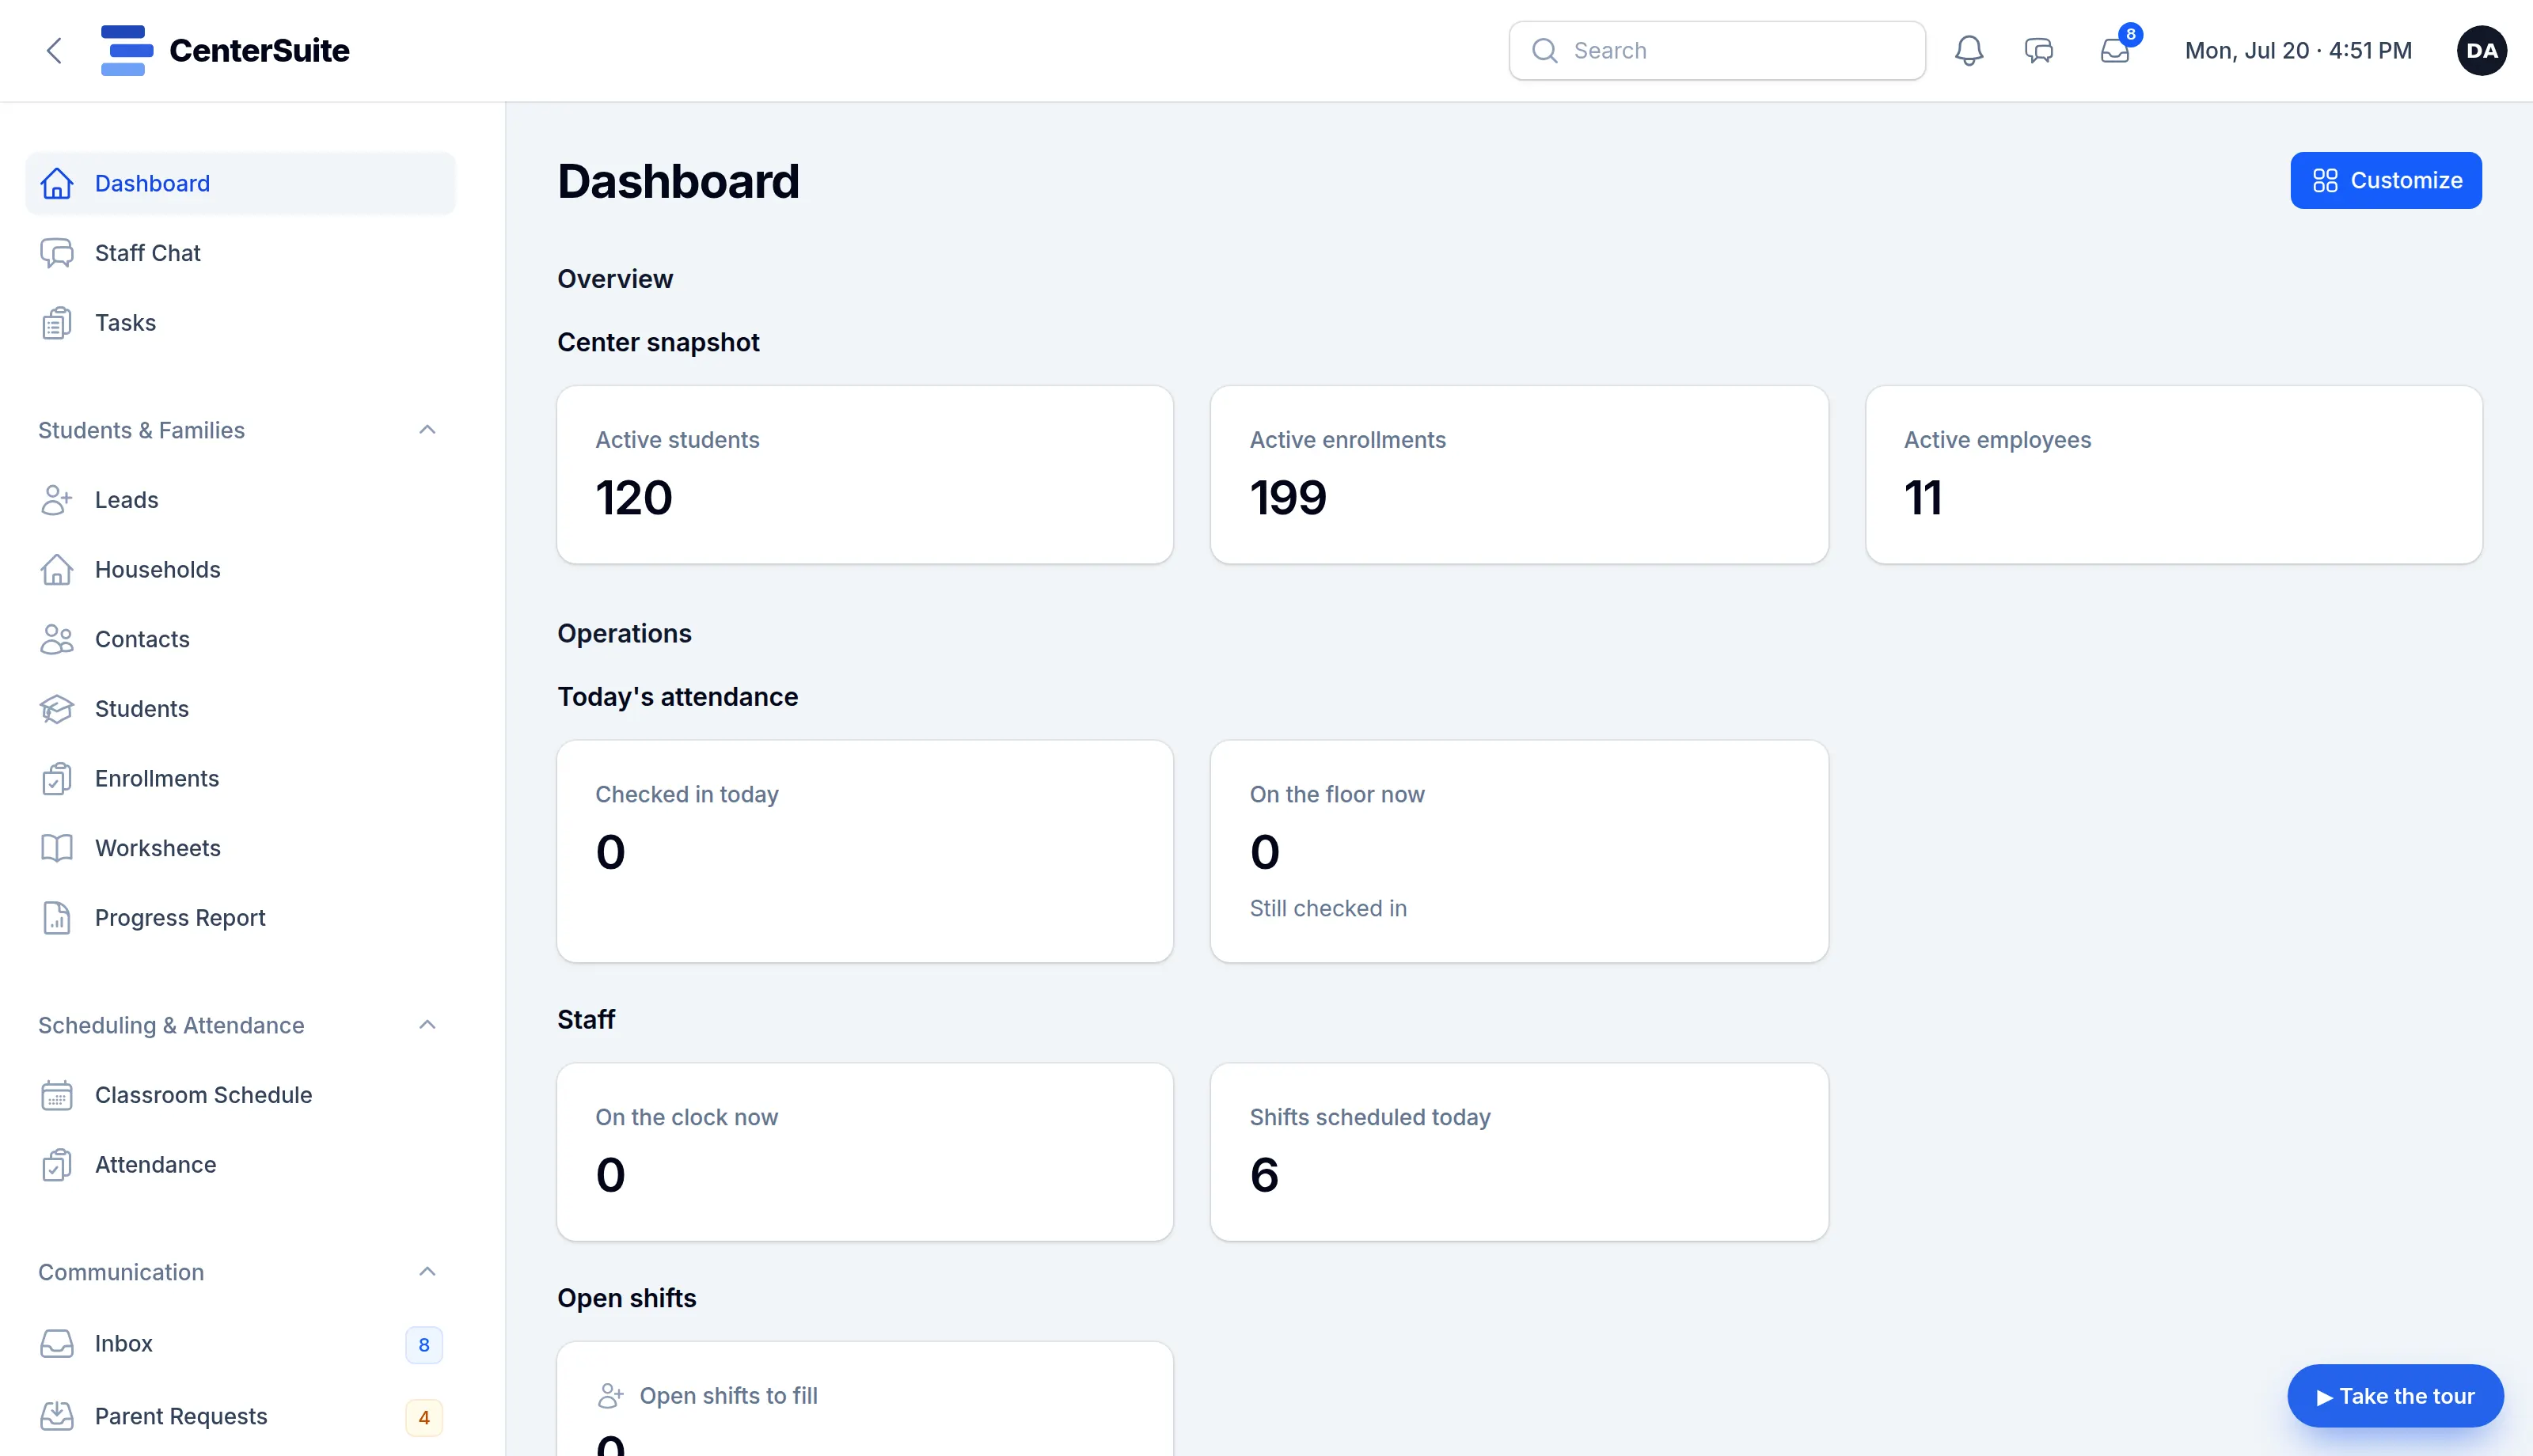Select the Shifts scheduled today card
The height and width of the screenshot is (1456, 2533).
coord(1519,1152)
